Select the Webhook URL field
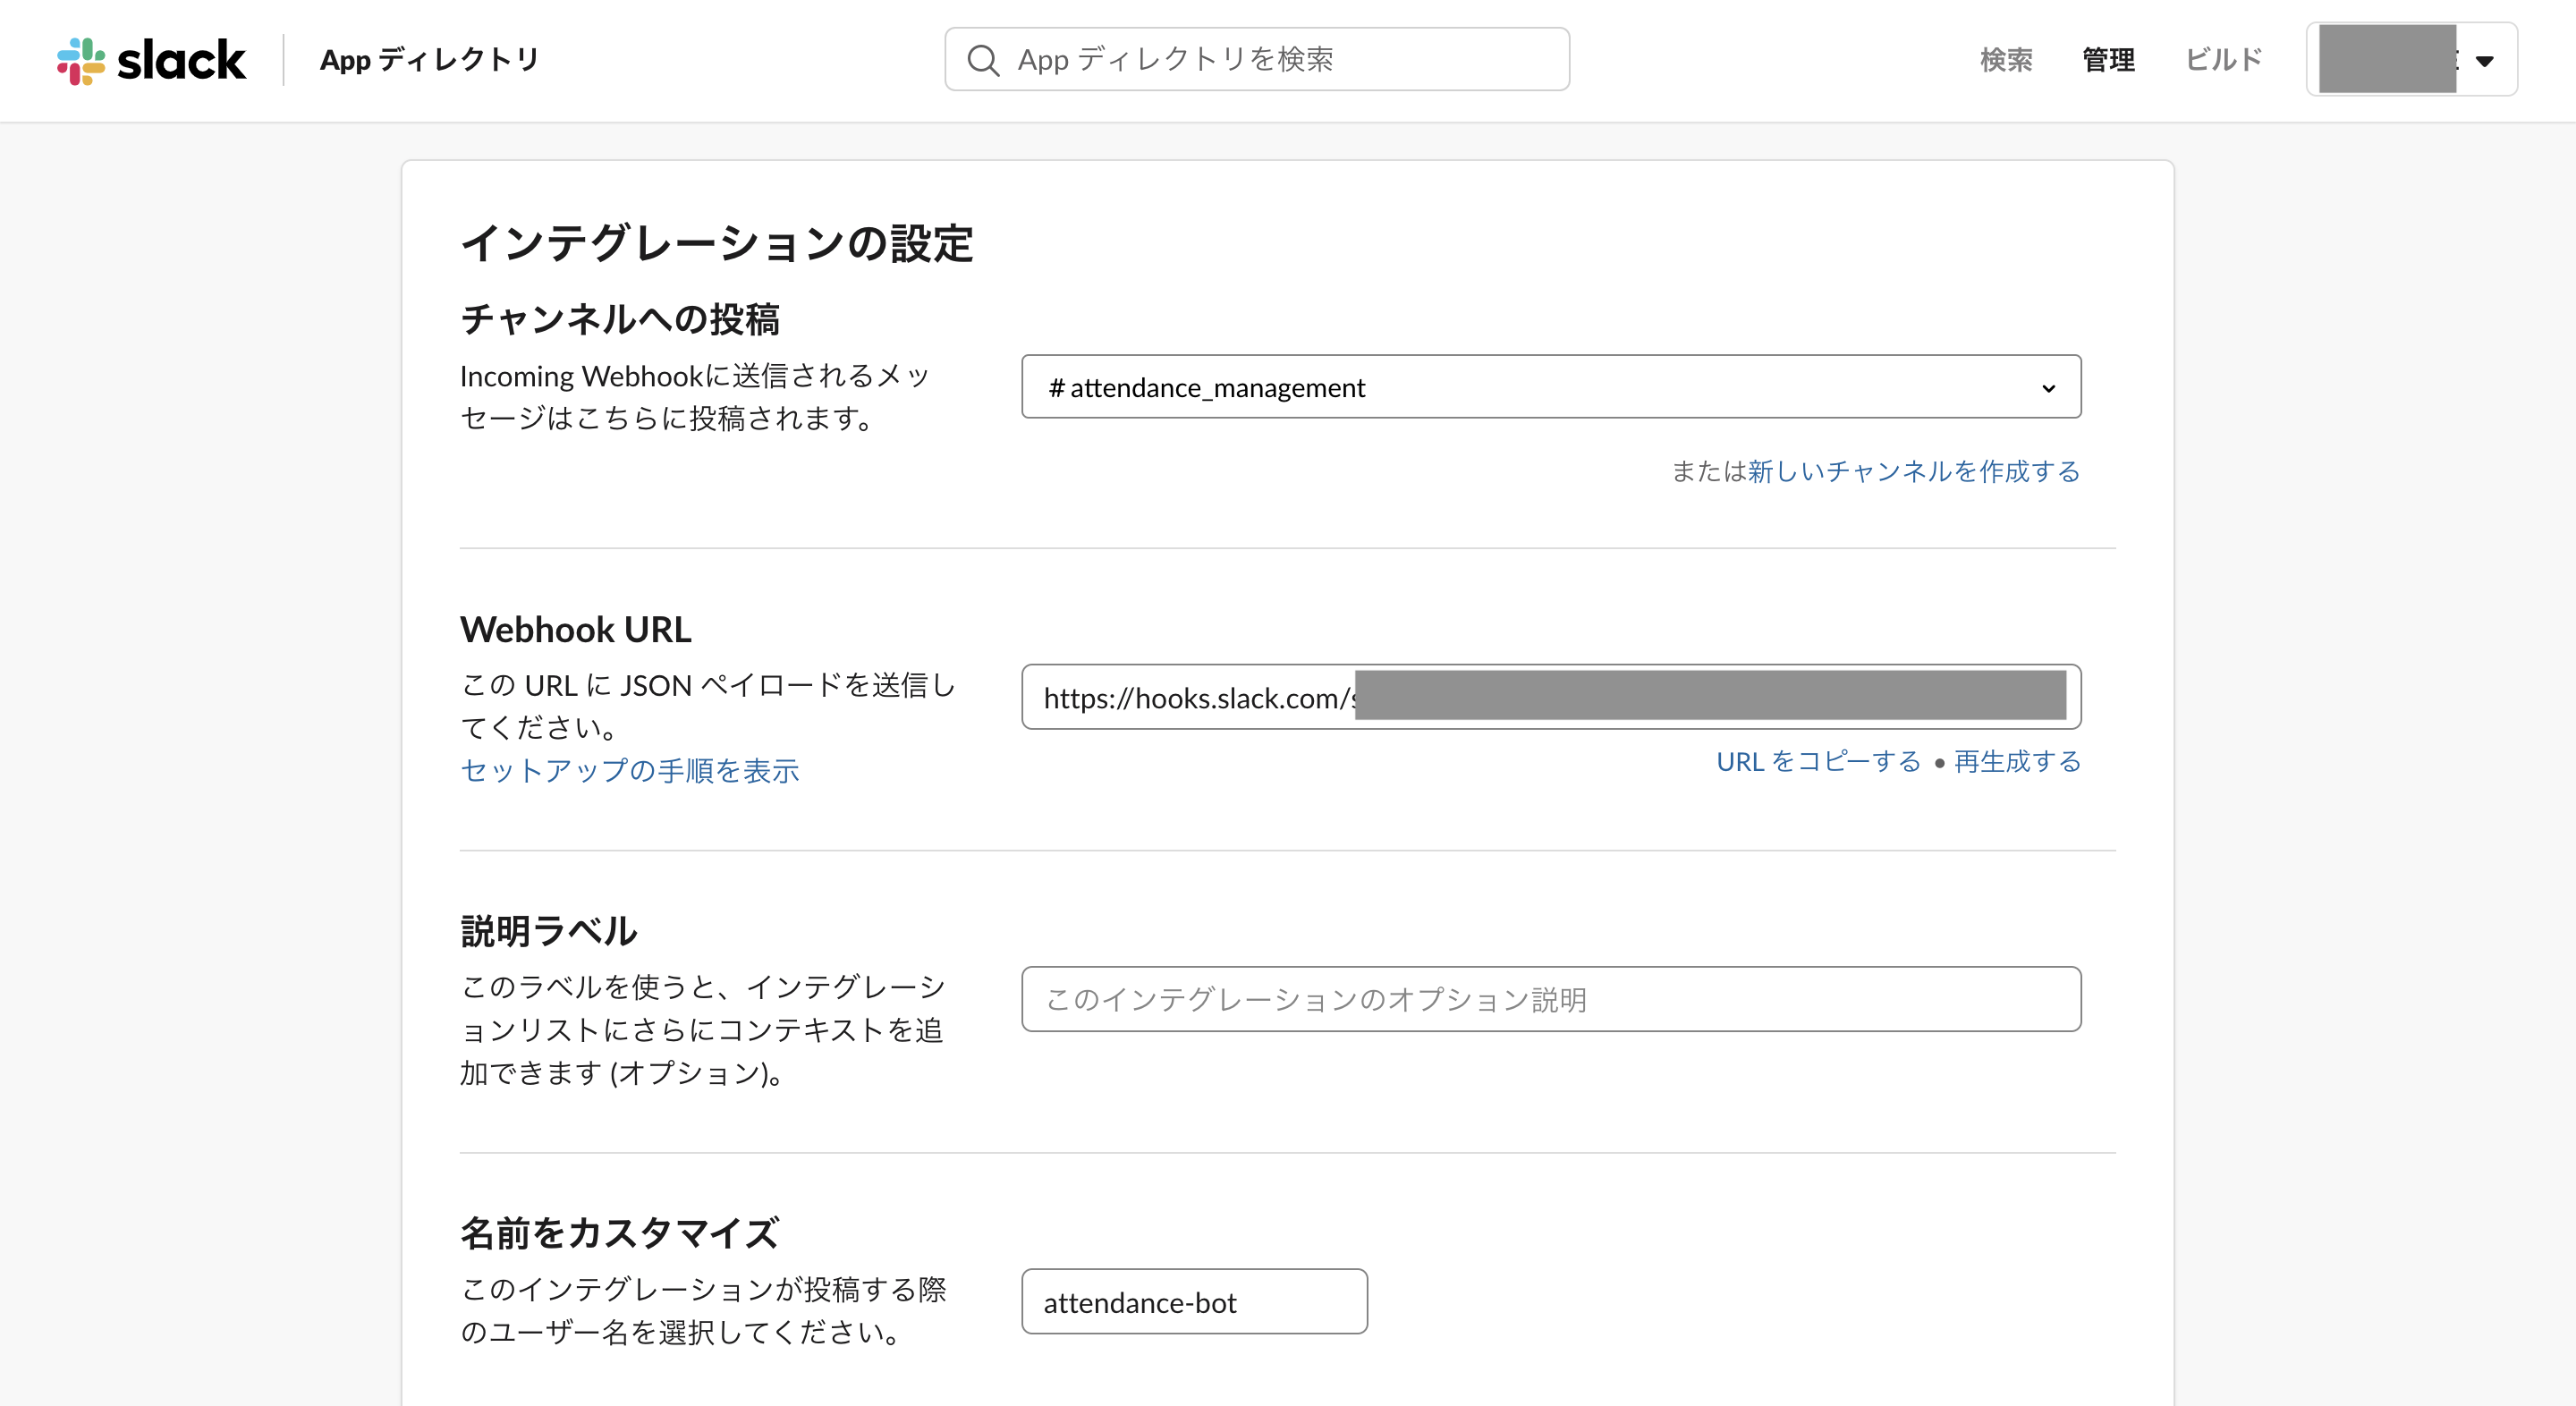Image resolution: width=2576 pixels, height=1406 pixels. tap(1551, 697)
